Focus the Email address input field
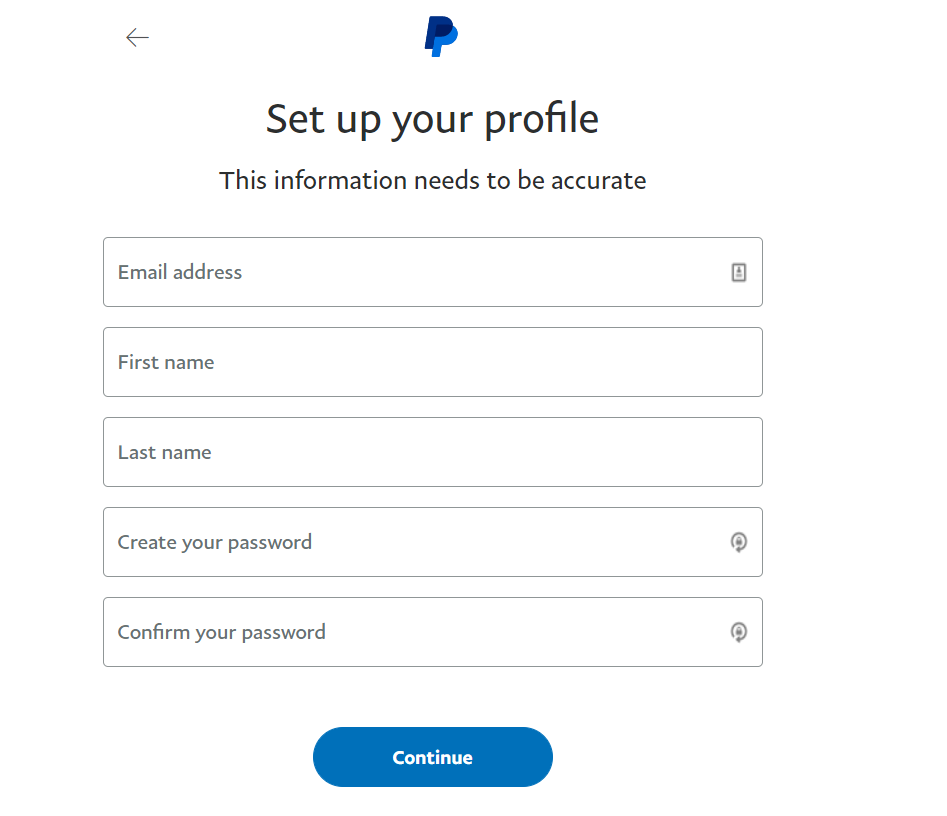Image resolution: width=947 pixels, height=816 pixels. click(432, 272)
